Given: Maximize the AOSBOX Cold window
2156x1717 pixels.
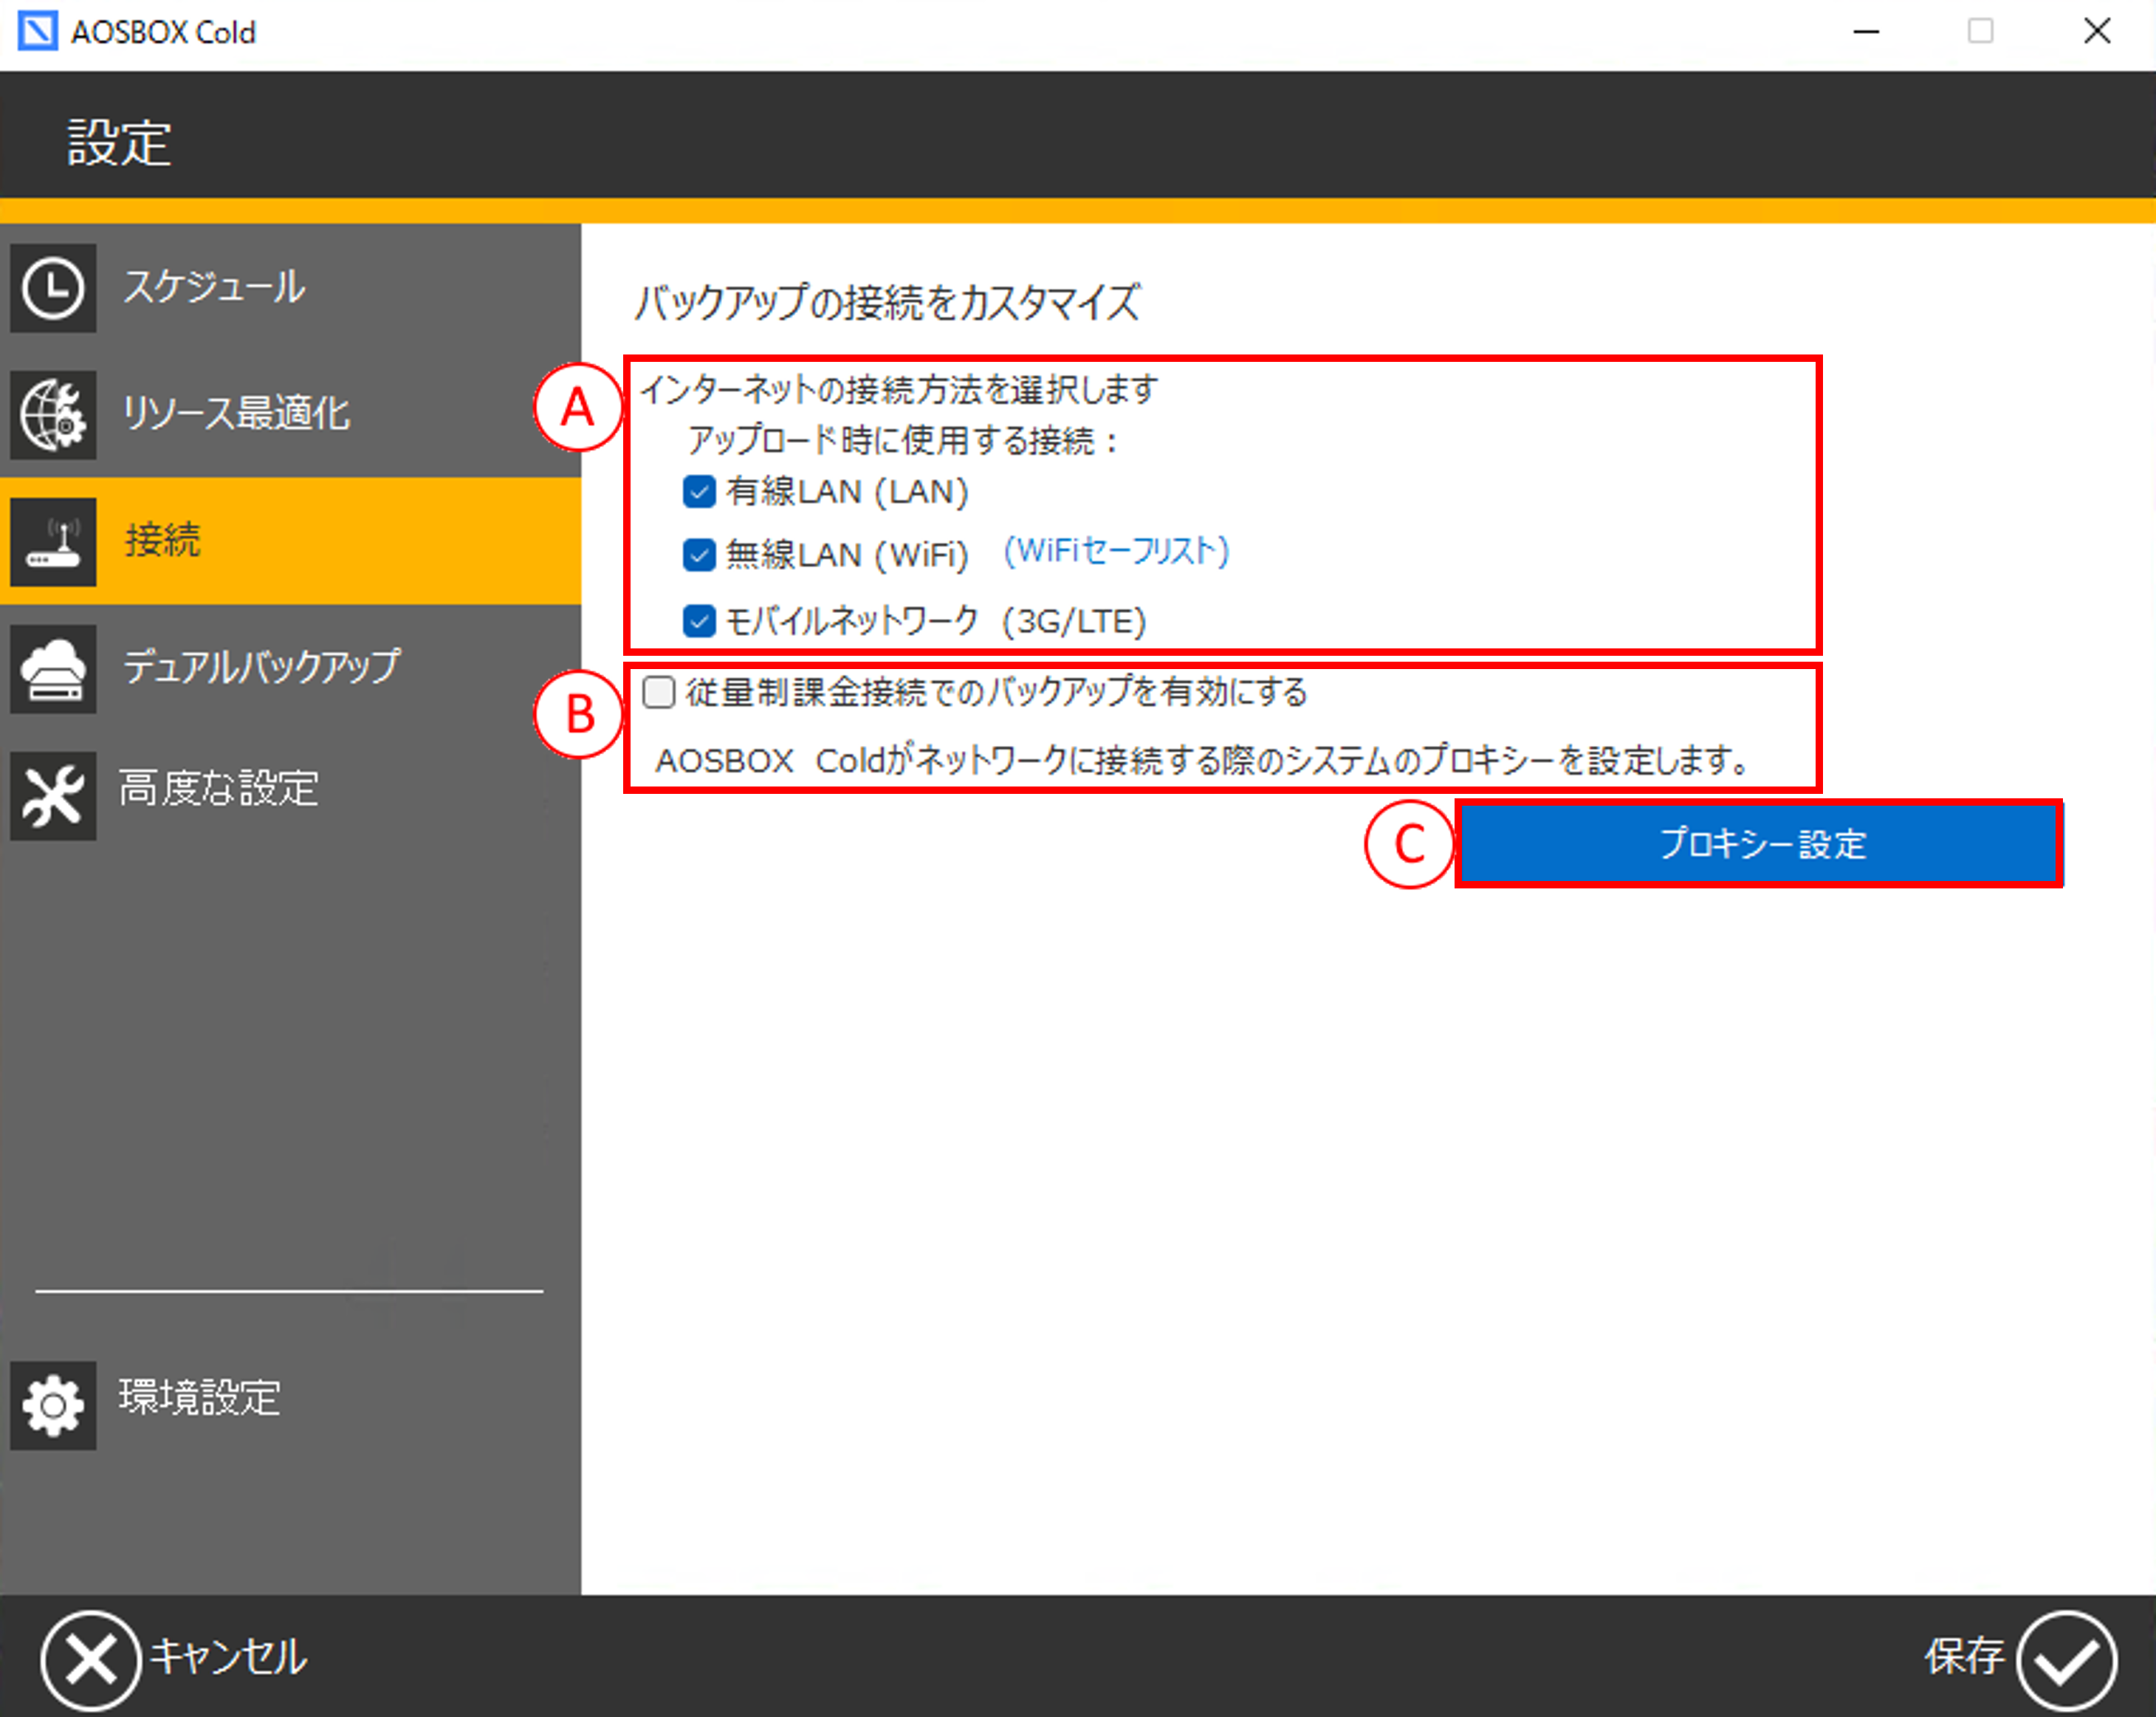Looking at the screenshot, I should click(x=1980, y=31).
